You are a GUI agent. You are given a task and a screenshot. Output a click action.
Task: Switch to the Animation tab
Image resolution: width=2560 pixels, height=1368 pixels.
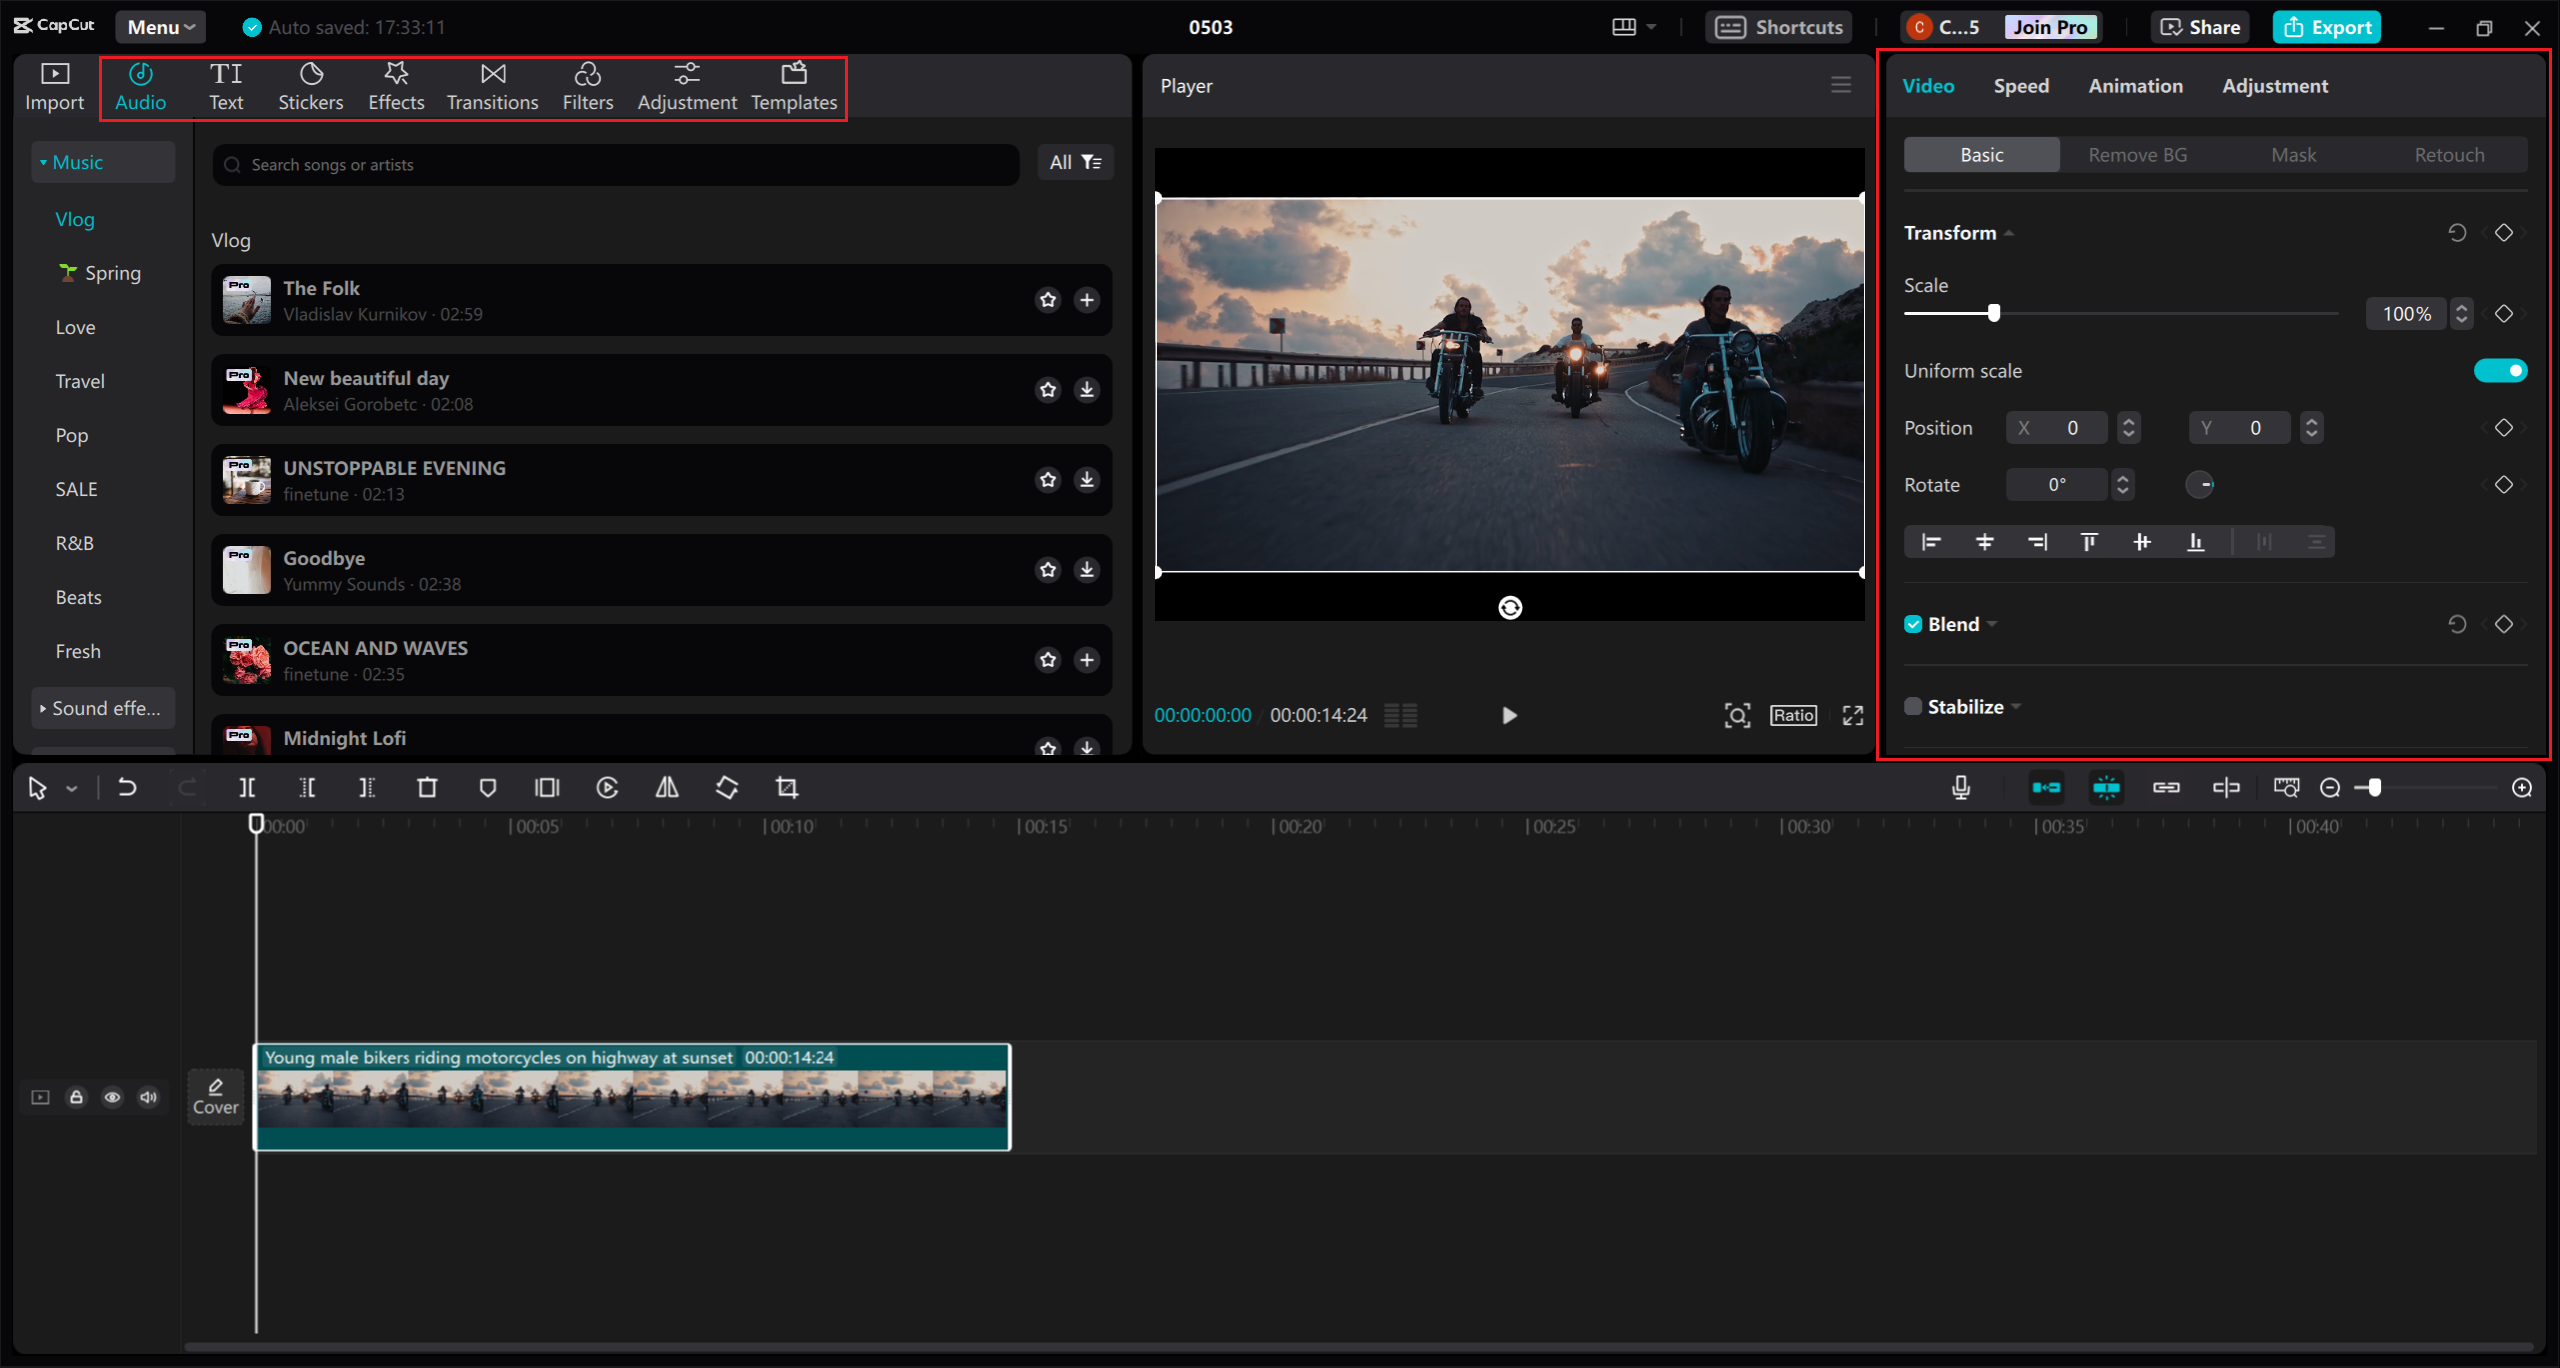click(2135, 86)
